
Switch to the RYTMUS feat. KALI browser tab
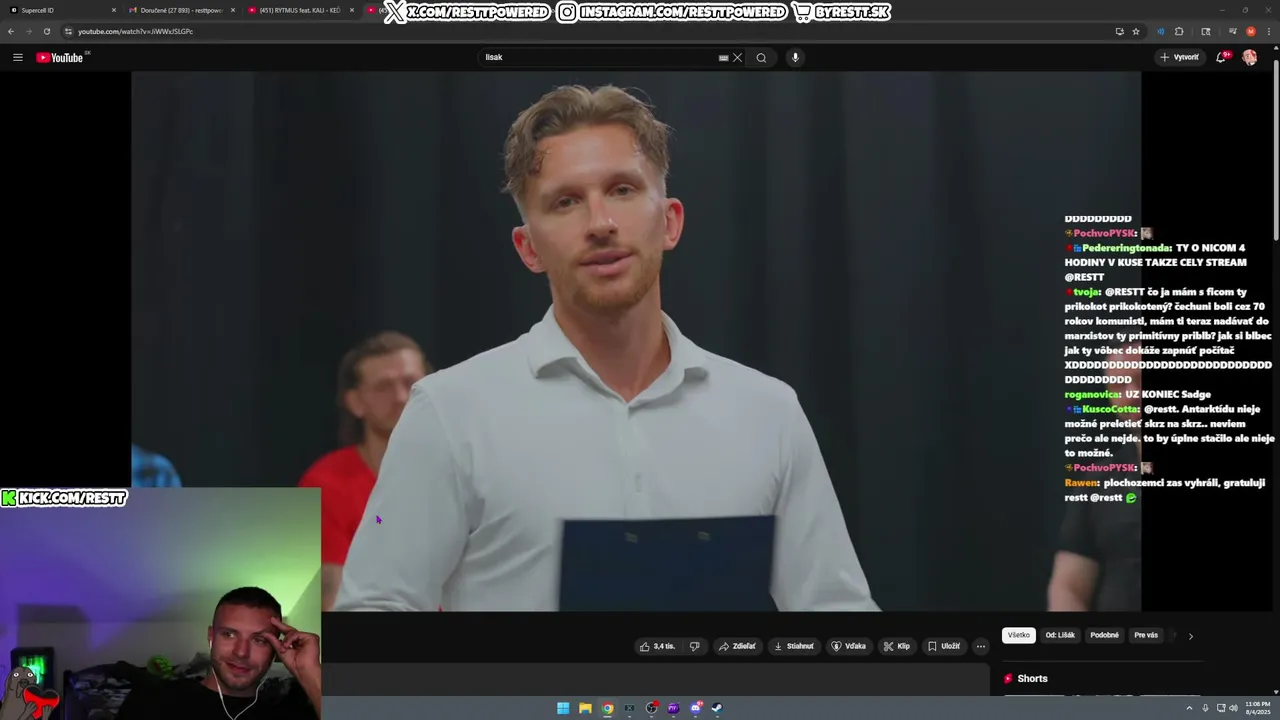[x=300, y=10]
